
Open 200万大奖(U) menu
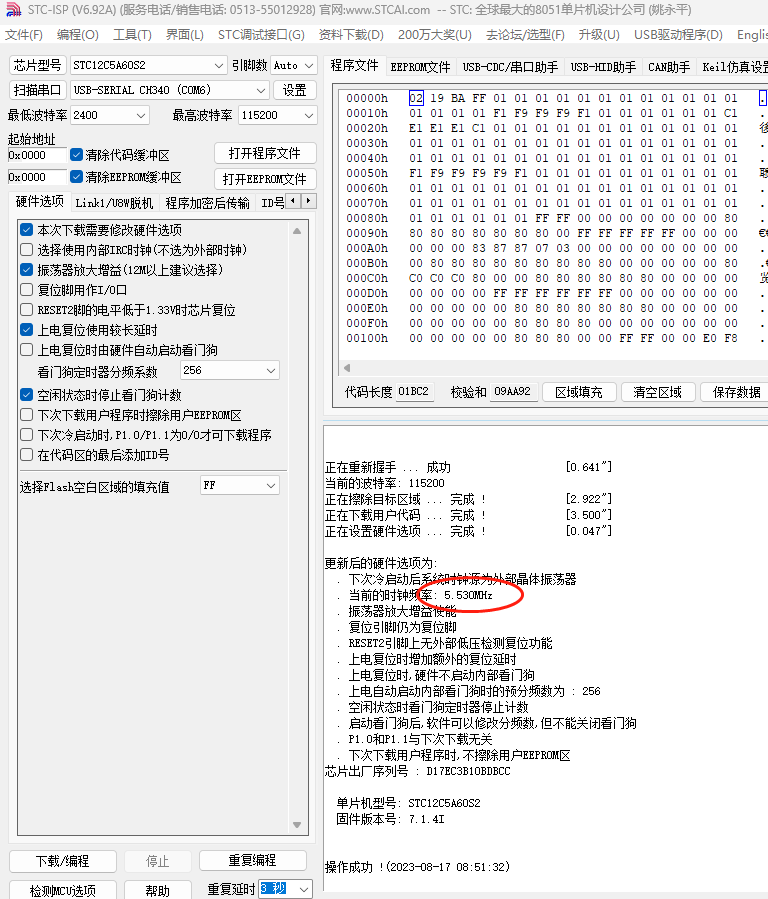click(x=434, y=35)
